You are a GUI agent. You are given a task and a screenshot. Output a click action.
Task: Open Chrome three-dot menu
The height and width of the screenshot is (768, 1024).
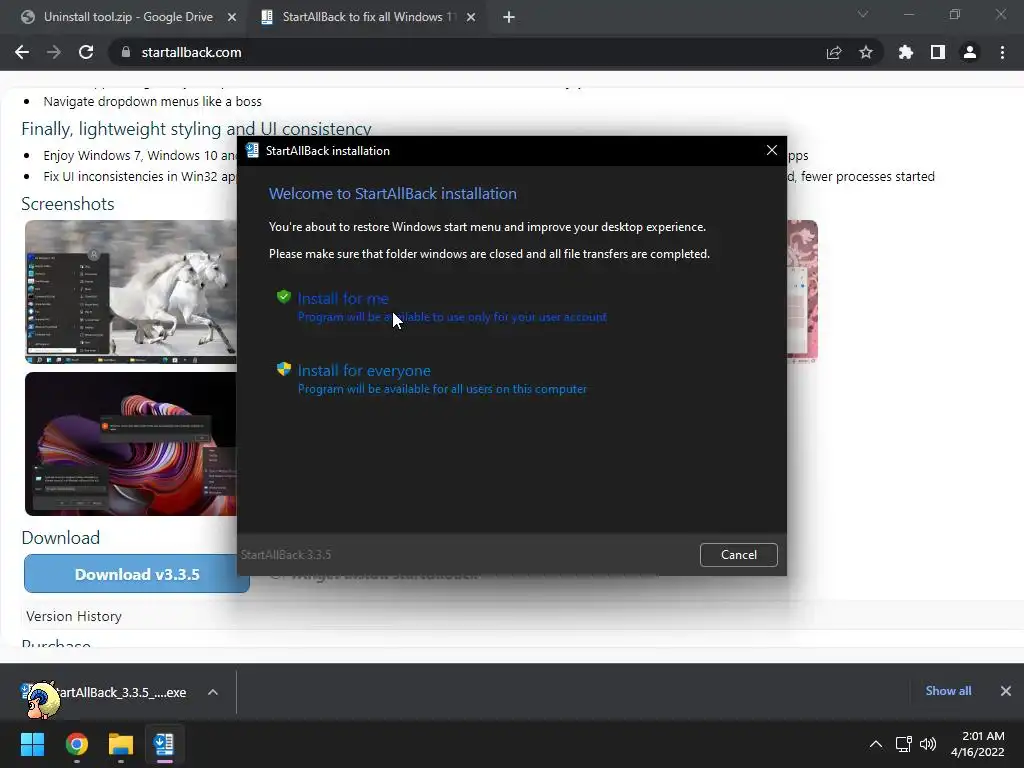pos(1002,52)
